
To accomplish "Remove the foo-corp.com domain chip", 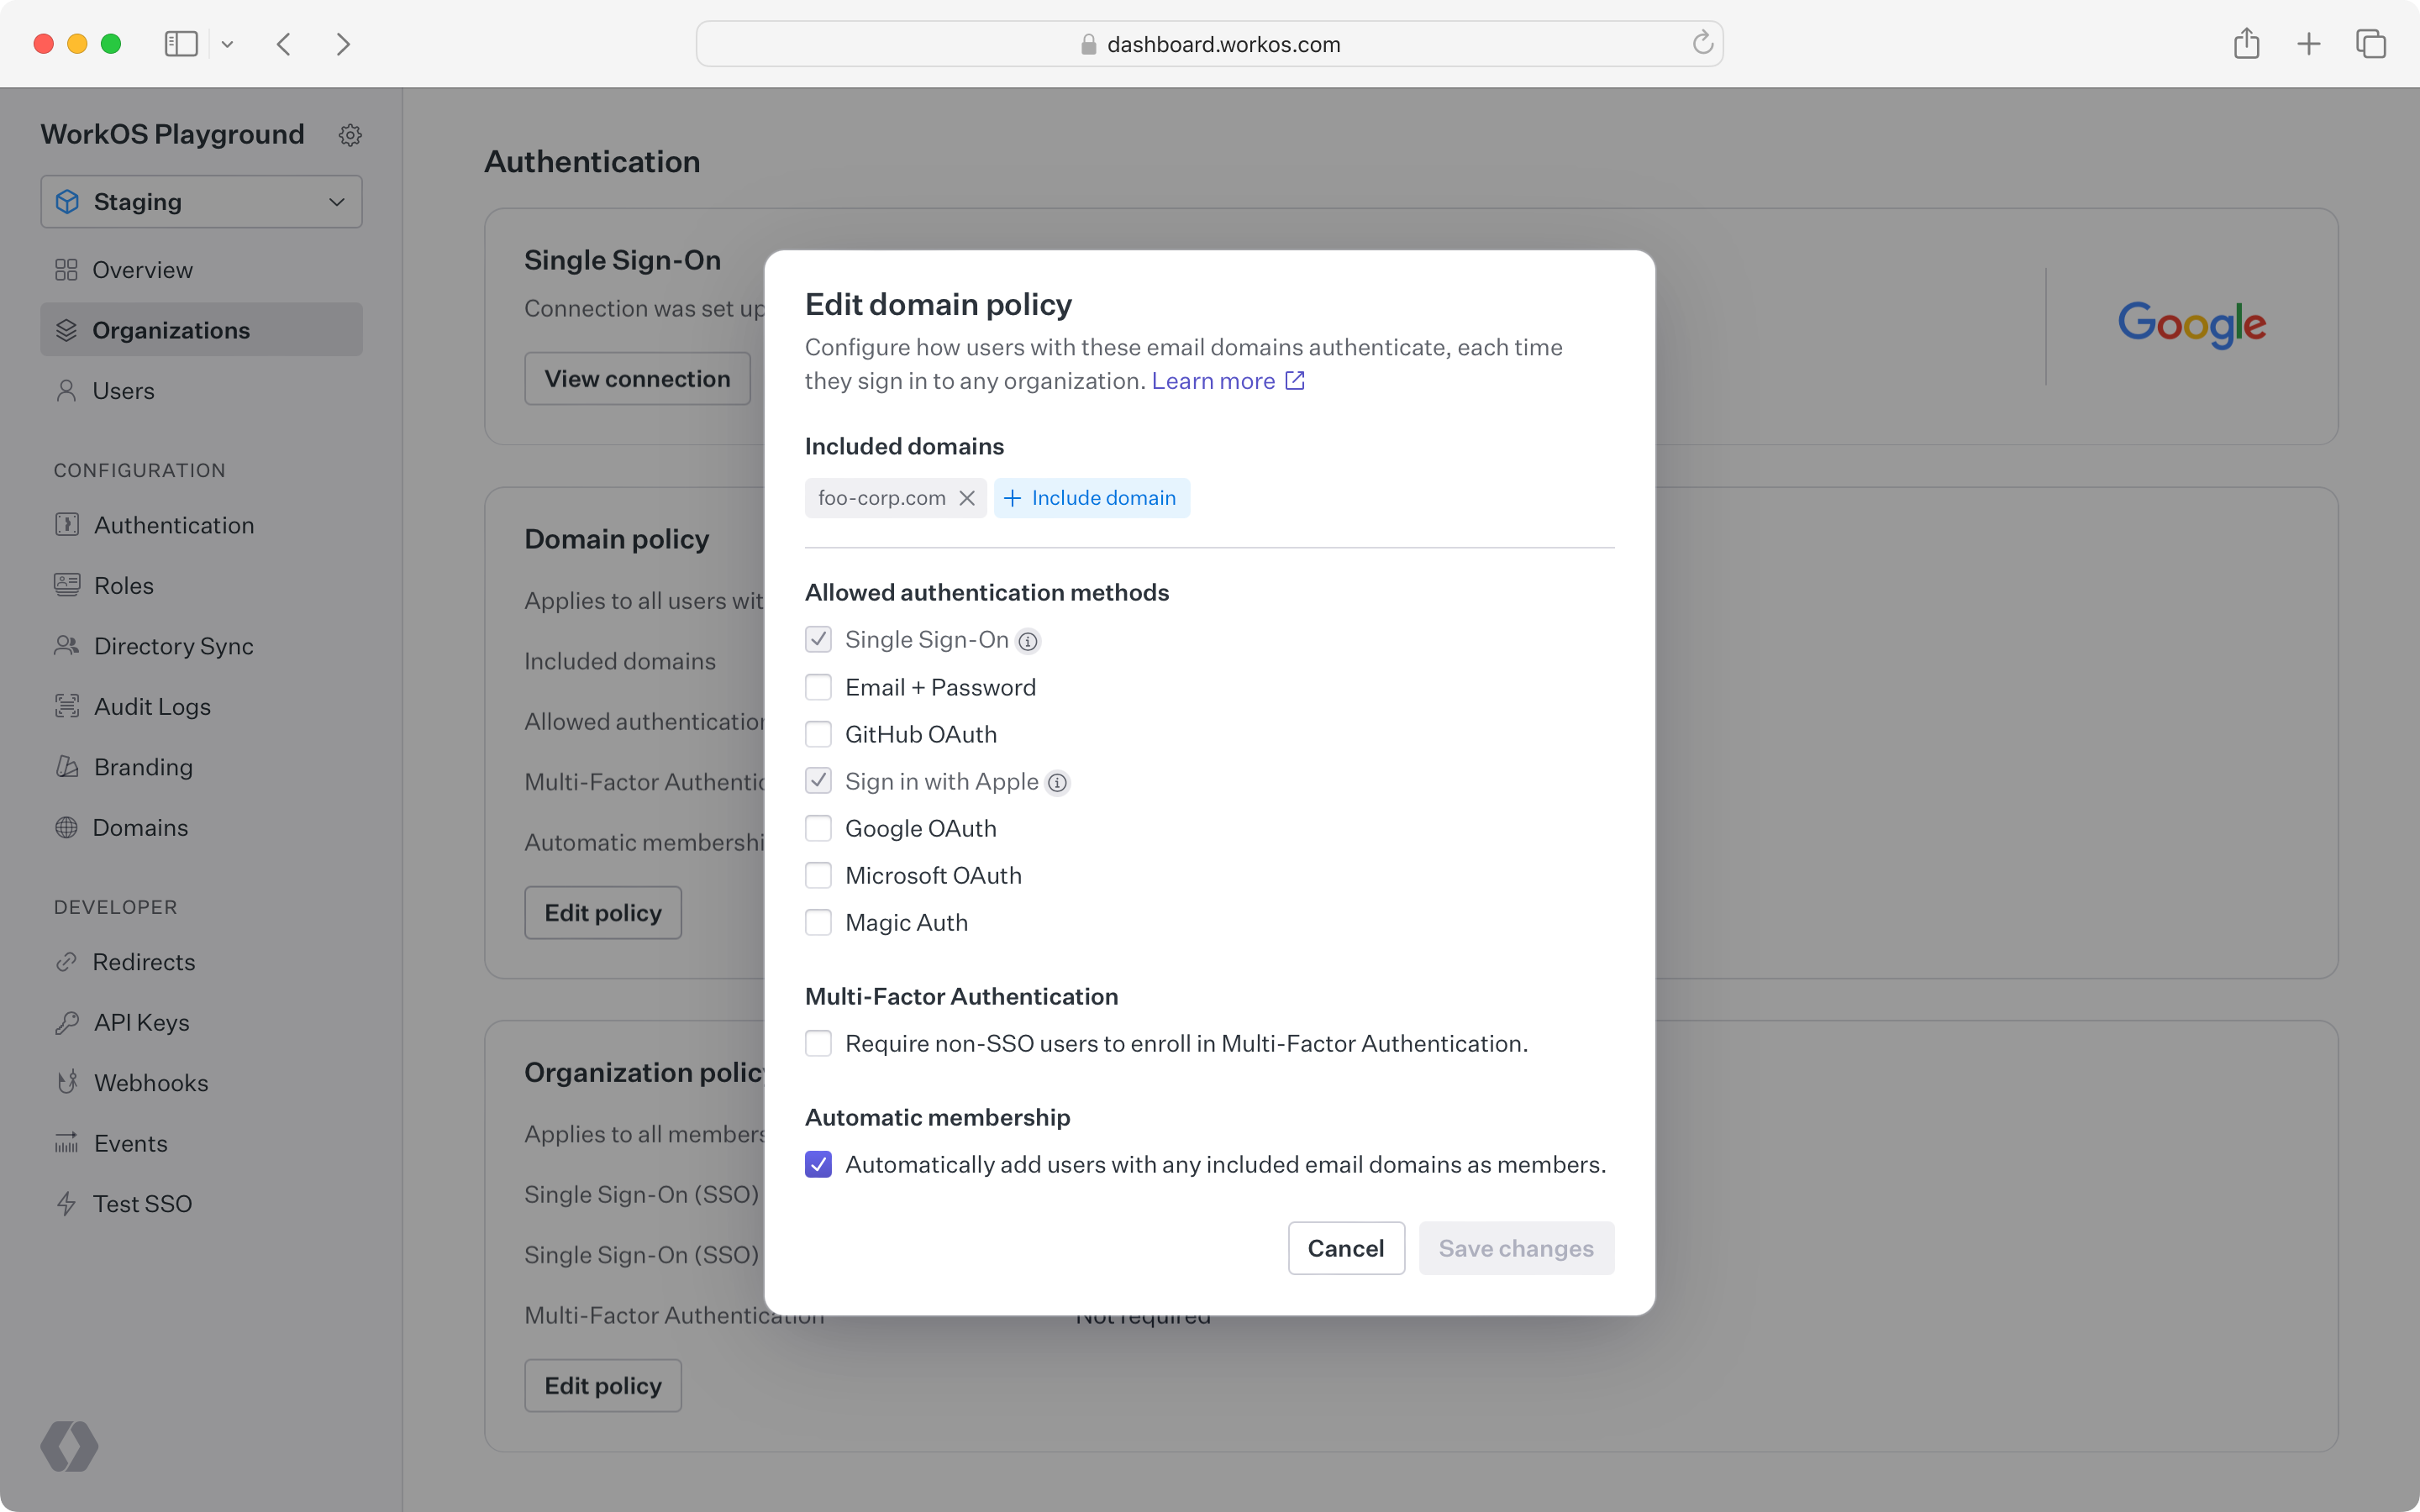I will click(966, 498).
